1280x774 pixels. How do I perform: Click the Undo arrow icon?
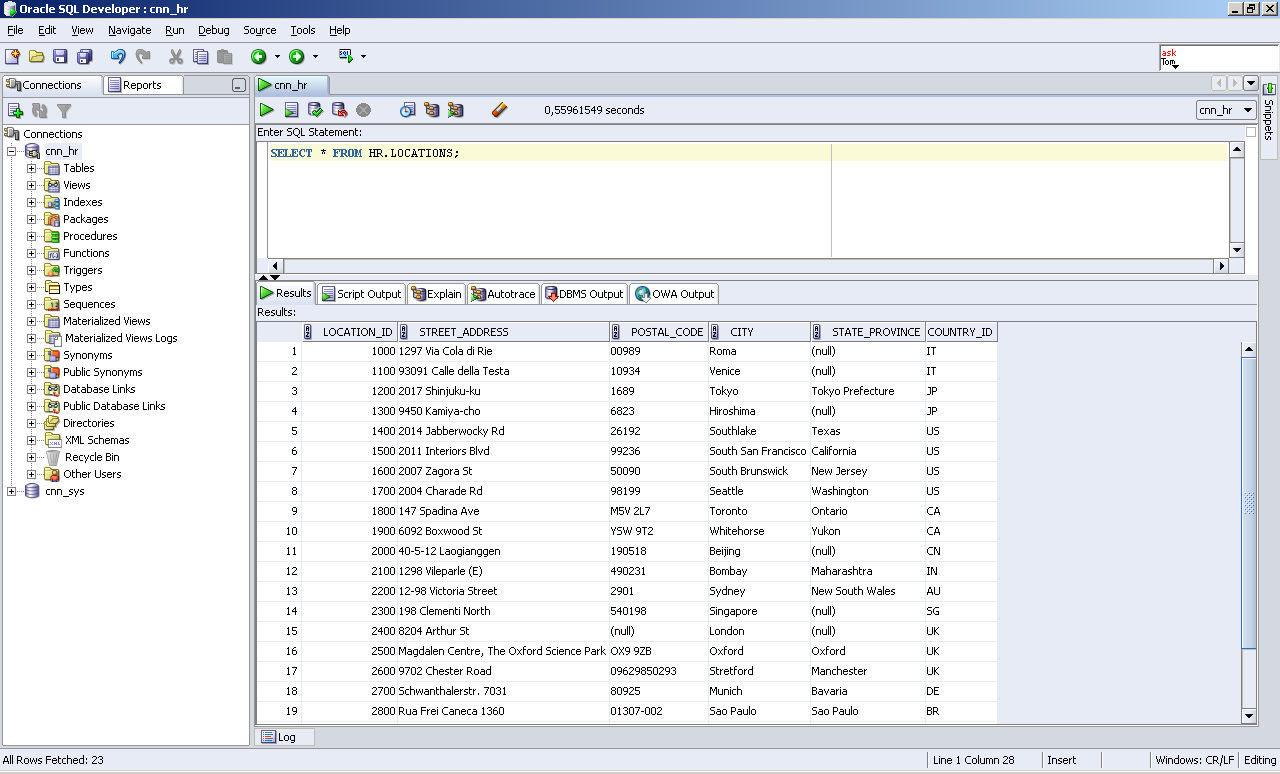pos(118,57)
